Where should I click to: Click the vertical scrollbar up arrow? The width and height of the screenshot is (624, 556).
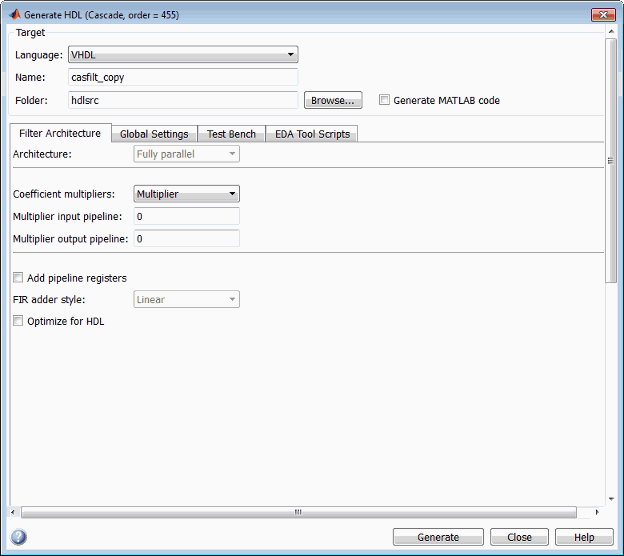[611, 31]
